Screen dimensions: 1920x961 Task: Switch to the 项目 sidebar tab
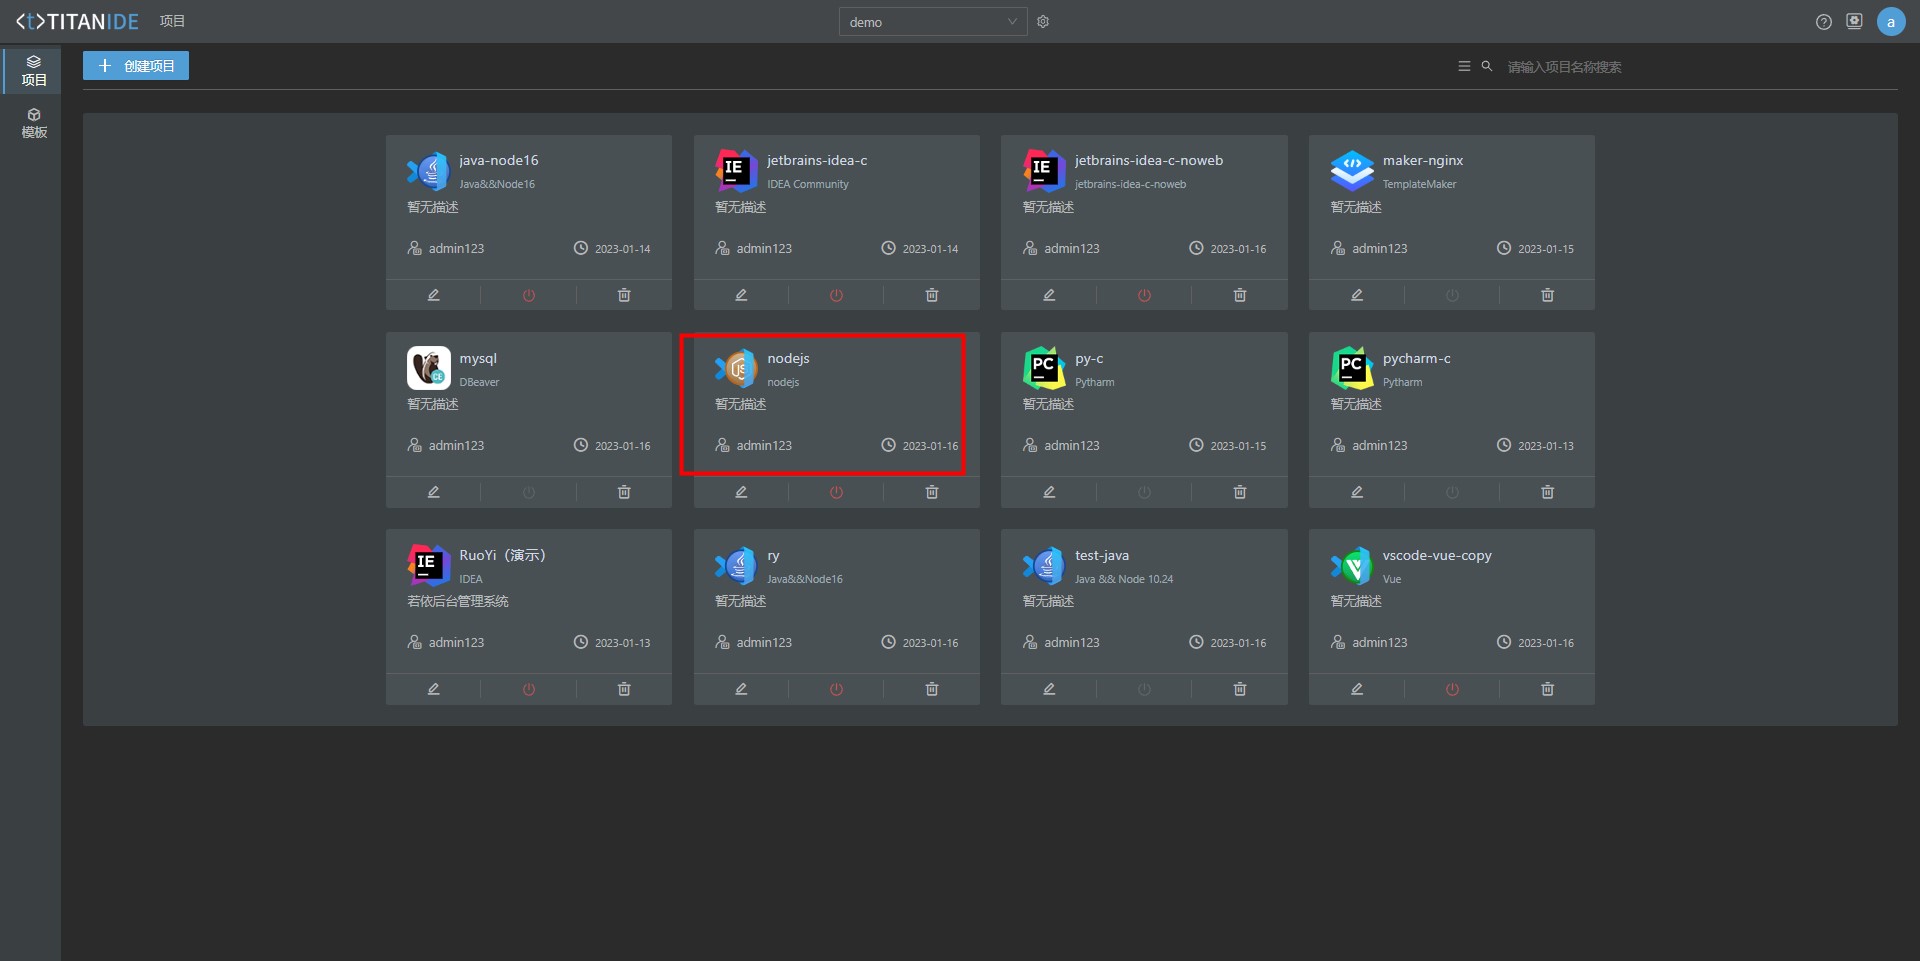click(34, 70)
